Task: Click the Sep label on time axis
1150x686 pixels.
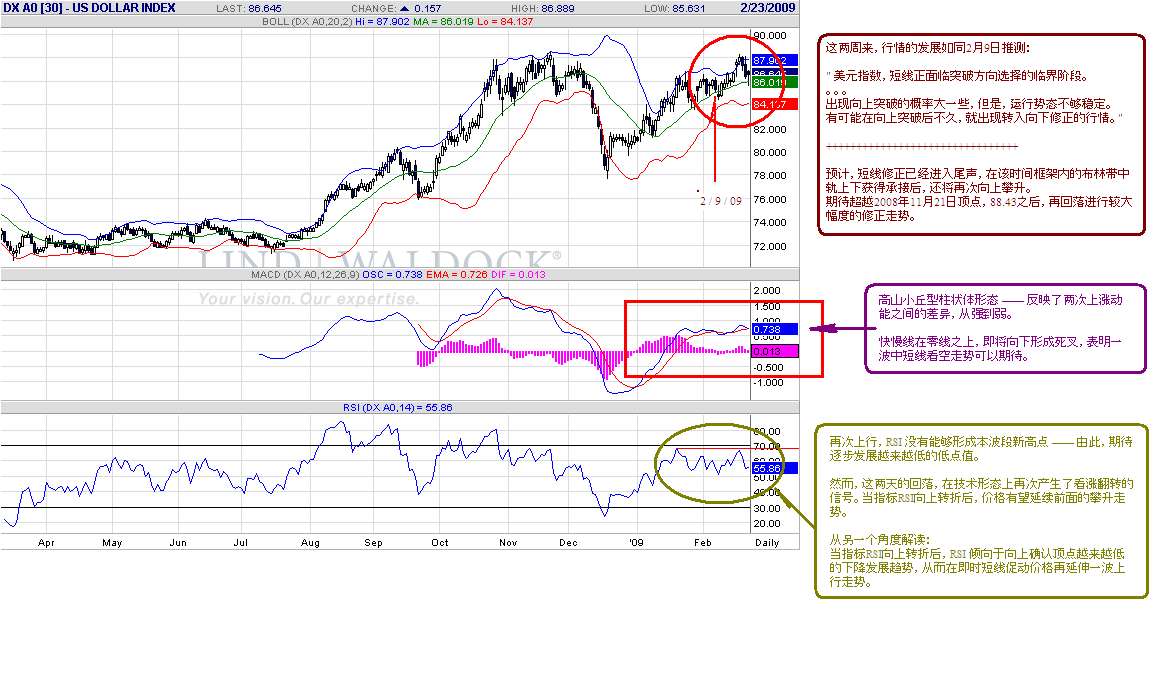Action: click(373, 543)
